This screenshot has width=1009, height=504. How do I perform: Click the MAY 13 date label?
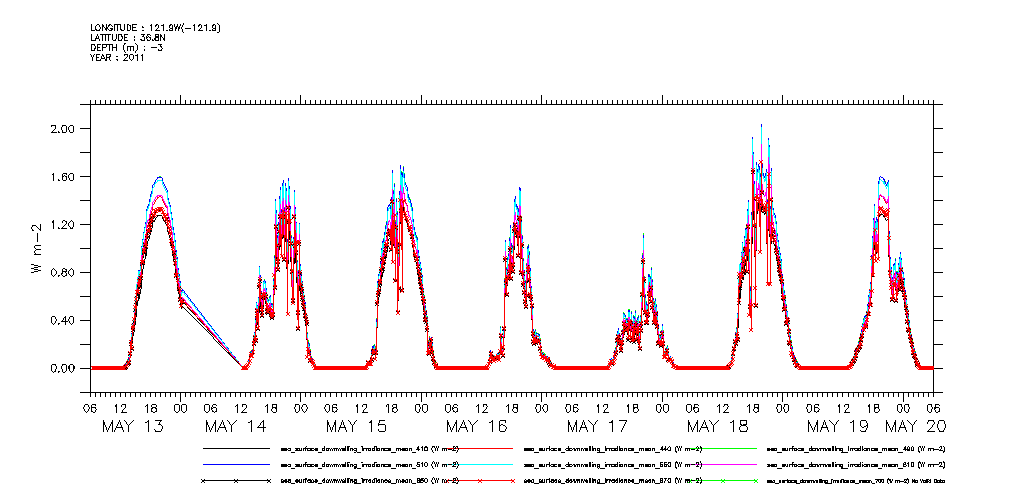click(133, 426)
